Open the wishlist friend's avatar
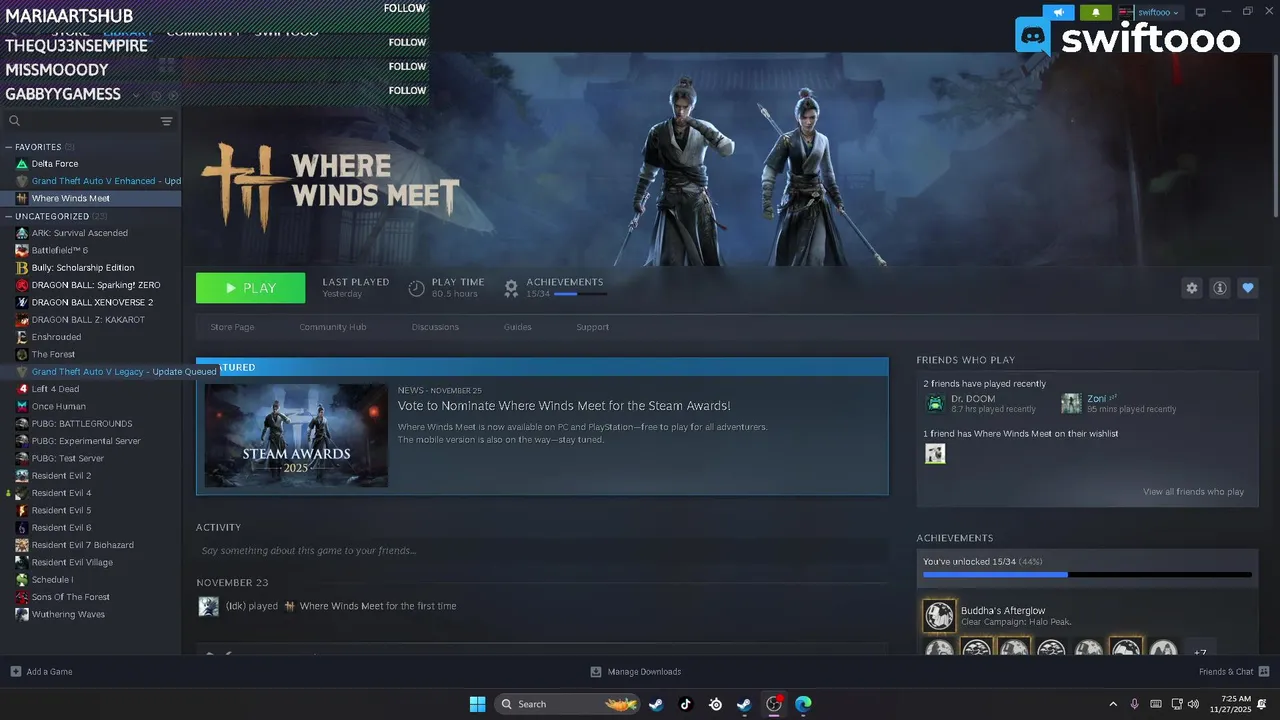The width and height of the screenshot is (1280, 720). point(935,454)
